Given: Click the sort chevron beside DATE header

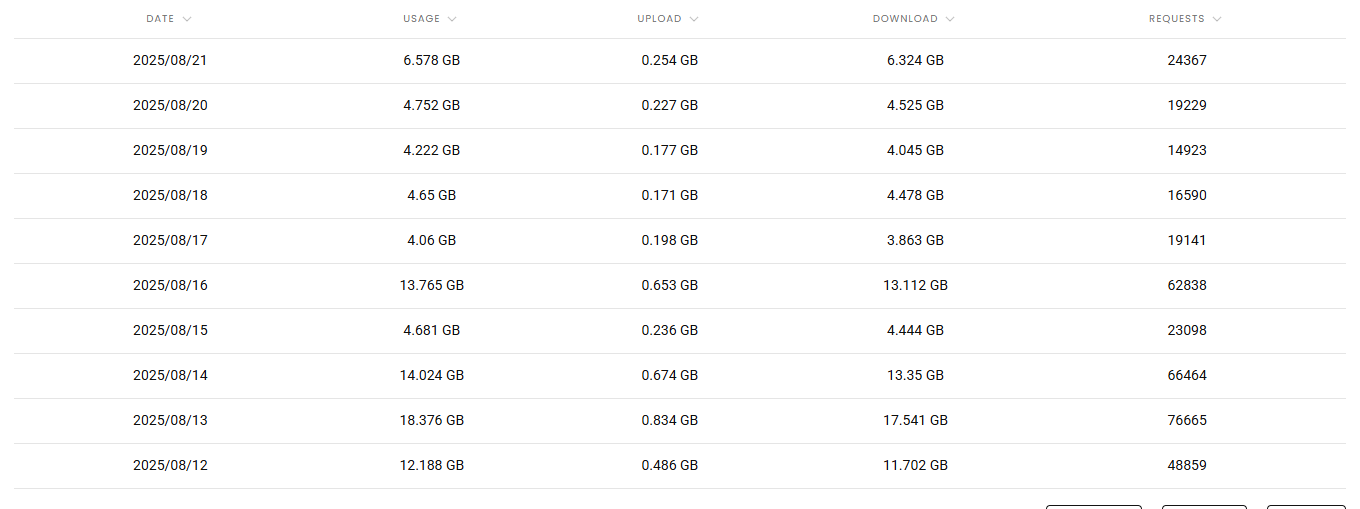Looking at the screenshot, I should pyautogui.click(x=188, y=19).
